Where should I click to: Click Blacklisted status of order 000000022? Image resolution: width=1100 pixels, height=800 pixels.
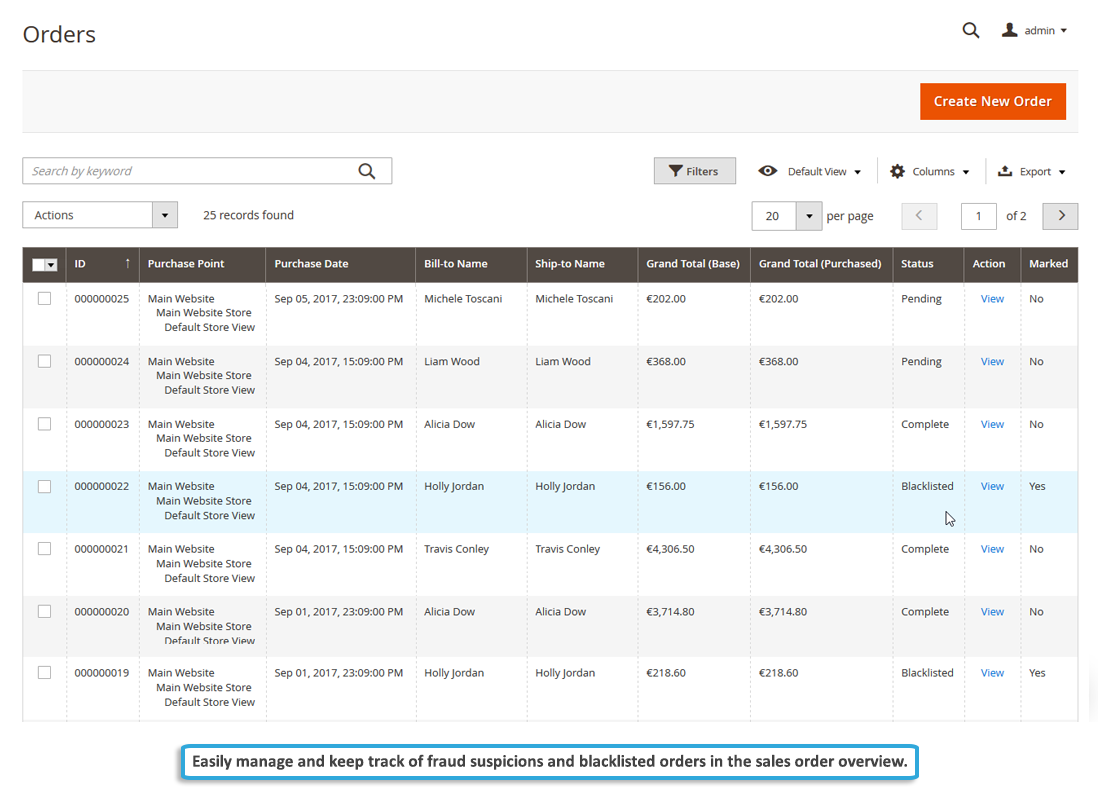point(927,486)
